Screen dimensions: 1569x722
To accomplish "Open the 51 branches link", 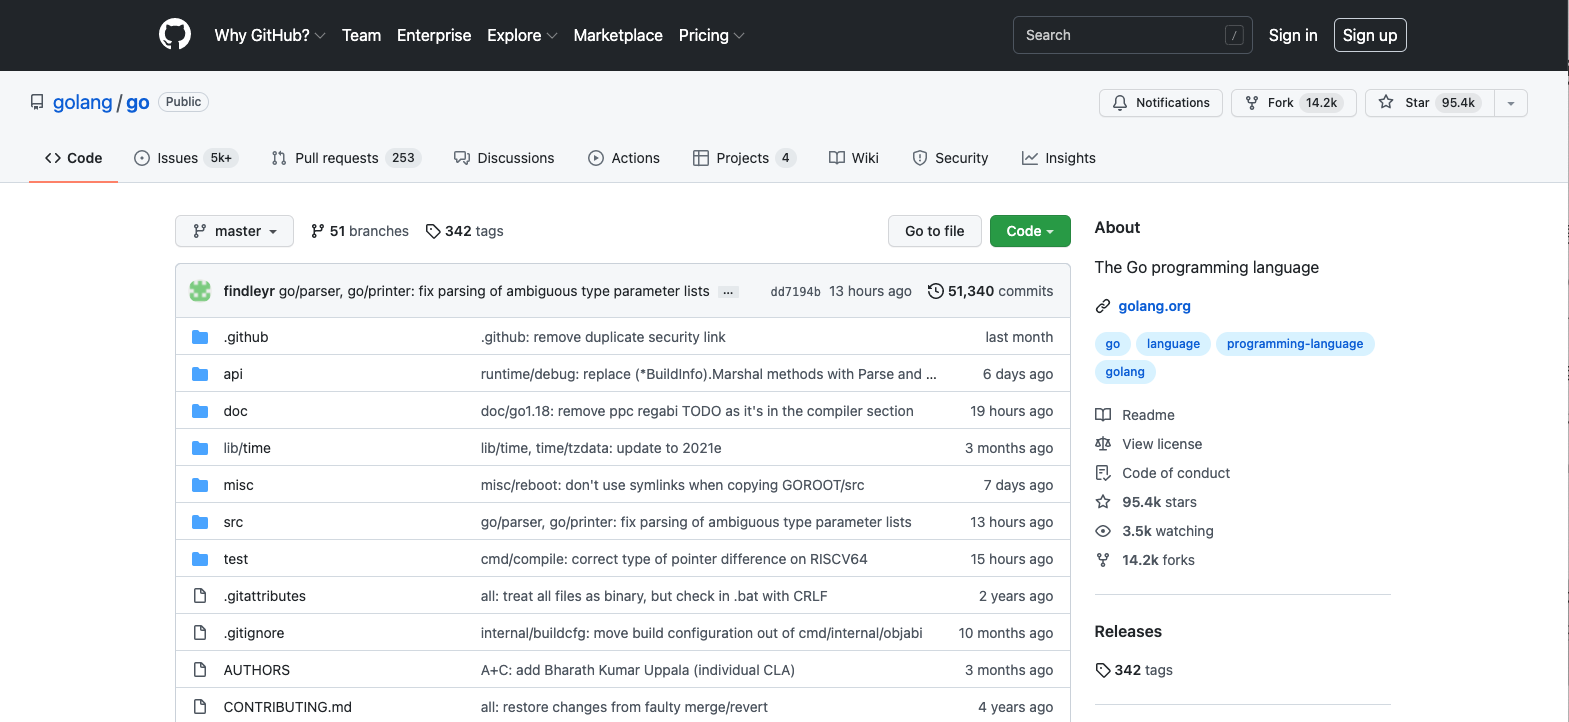I will pos(360,231).
